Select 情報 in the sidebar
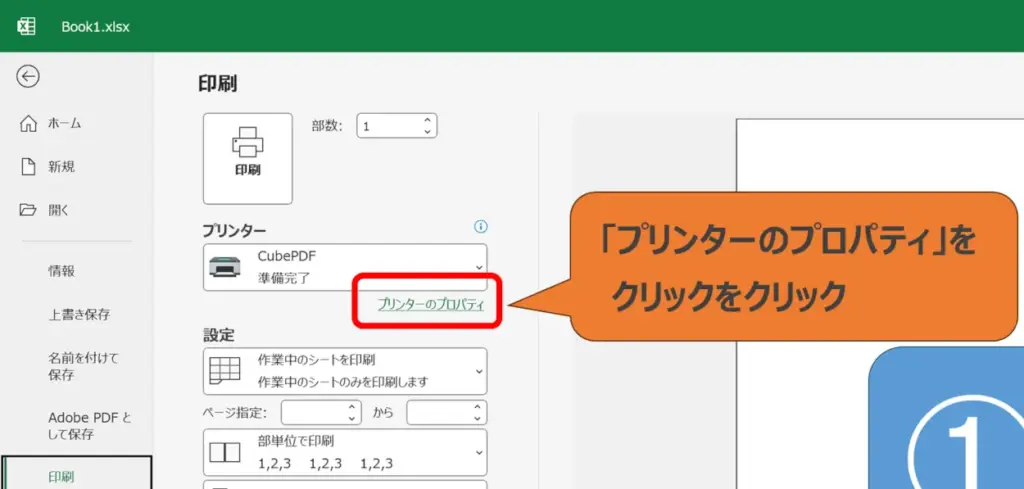 click(62, 271)
